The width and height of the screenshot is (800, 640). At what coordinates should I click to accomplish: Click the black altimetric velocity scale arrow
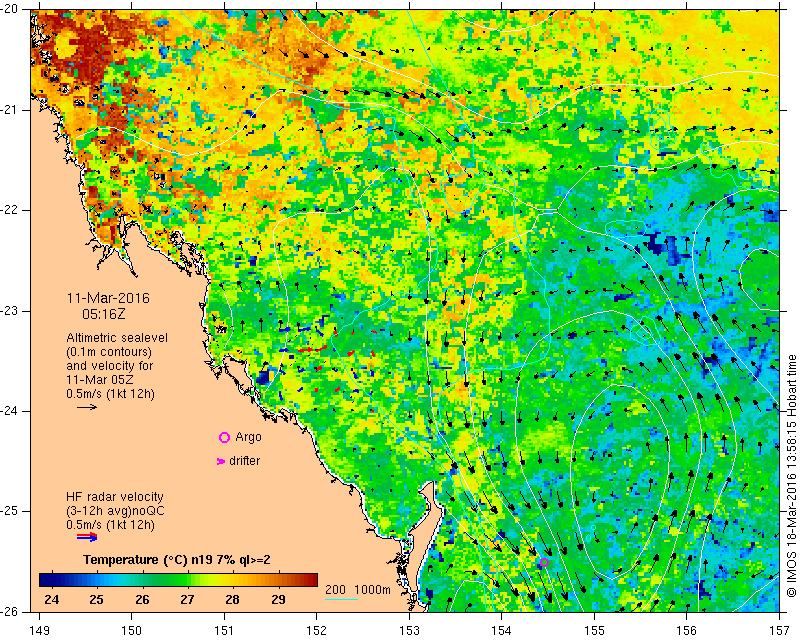(87, 407)
